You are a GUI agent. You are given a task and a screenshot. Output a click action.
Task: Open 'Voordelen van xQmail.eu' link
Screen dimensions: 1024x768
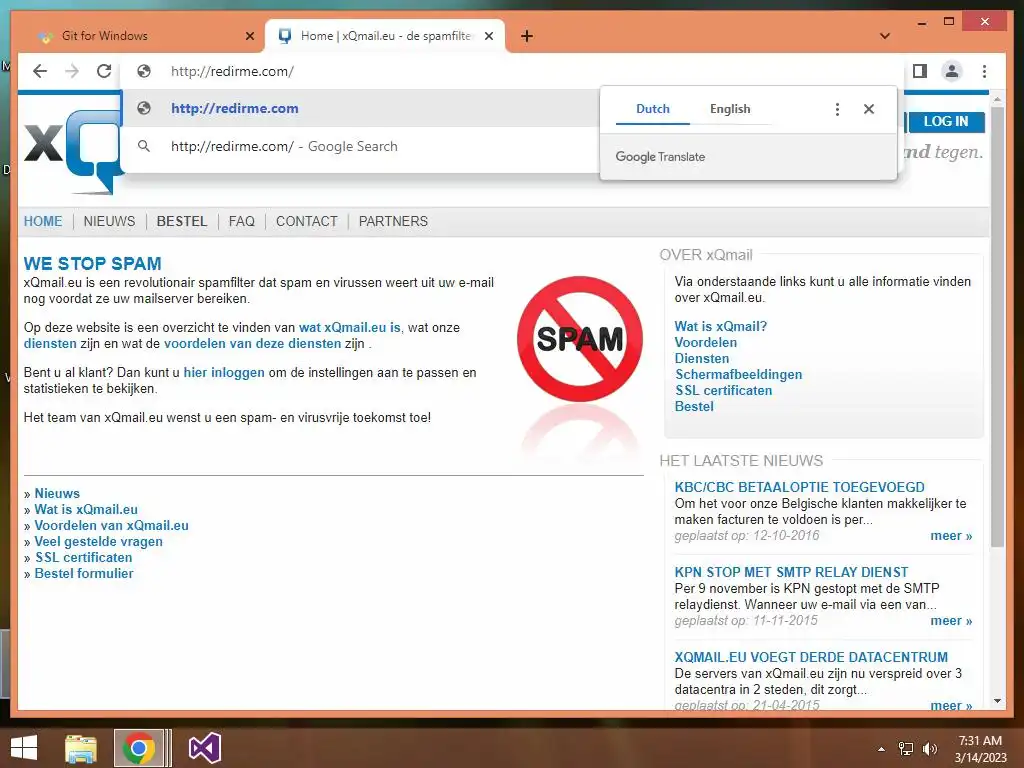pyautogui.click(x=111, y=526)
